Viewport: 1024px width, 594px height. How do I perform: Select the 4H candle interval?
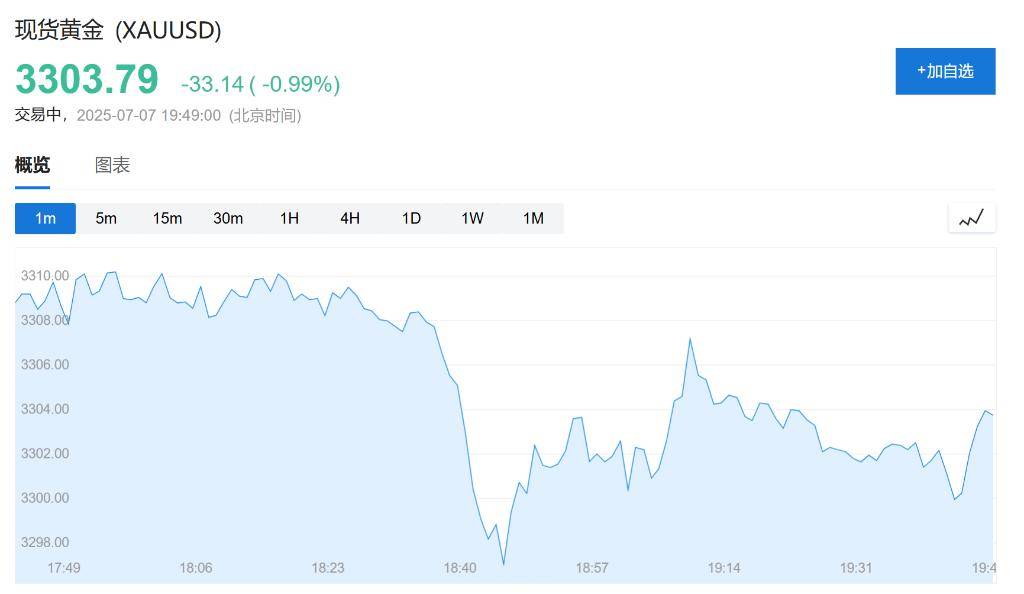(x=349, y=217)
